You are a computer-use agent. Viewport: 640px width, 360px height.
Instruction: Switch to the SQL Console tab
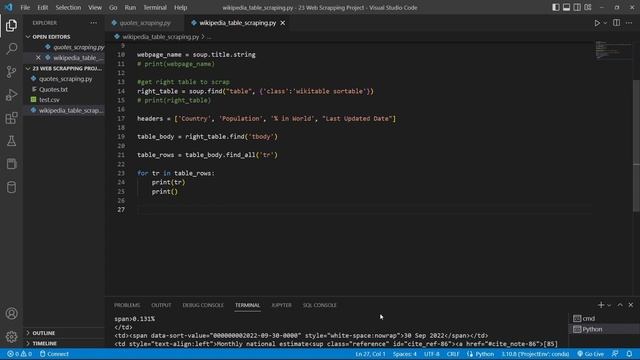pyautogui.click(x=320, y=305)
